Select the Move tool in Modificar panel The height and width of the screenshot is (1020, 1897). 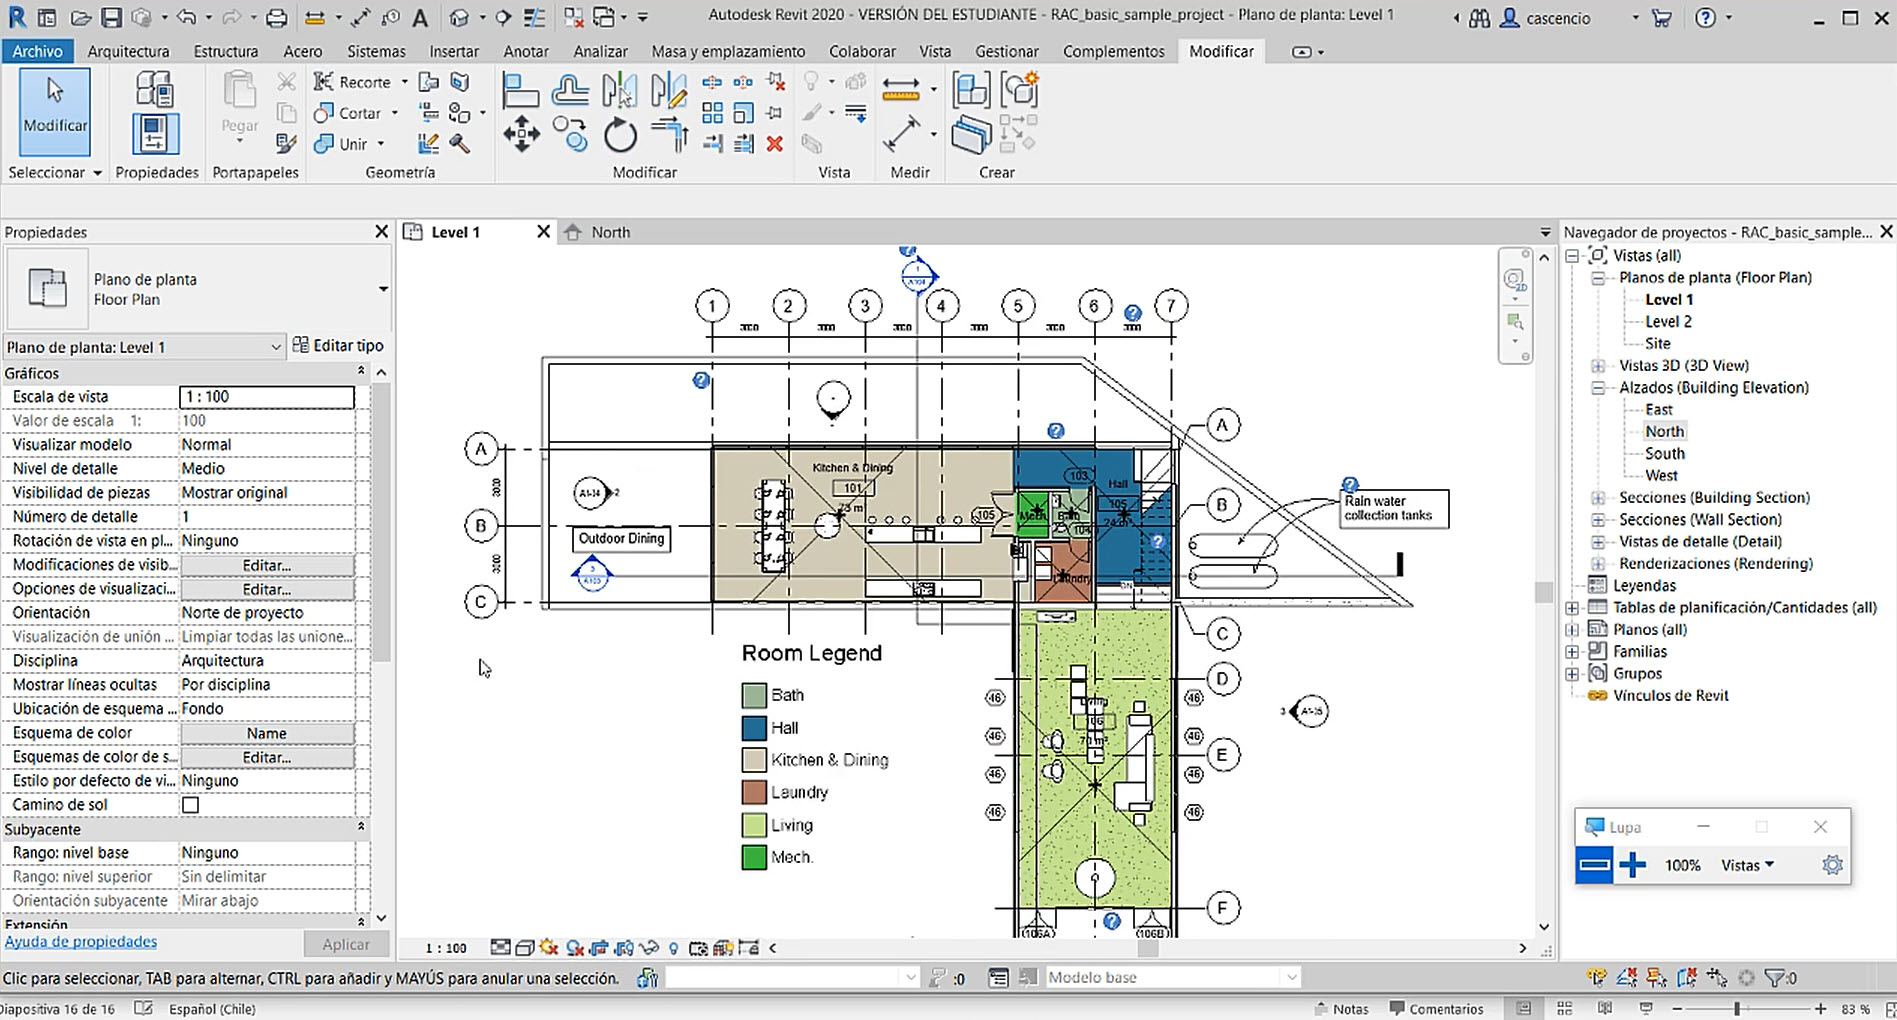pyautogui.click(x=521, y=134)
